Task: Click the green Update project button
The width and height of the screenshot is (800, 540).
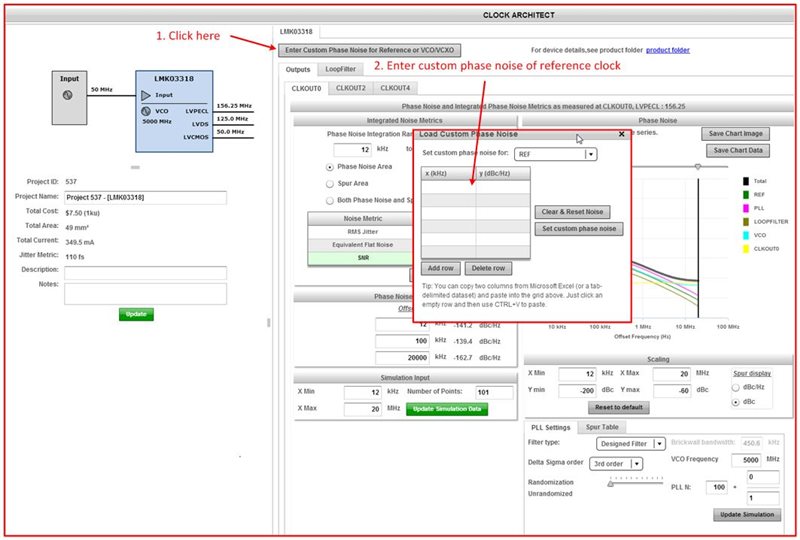Action: [x=136, y=314]
